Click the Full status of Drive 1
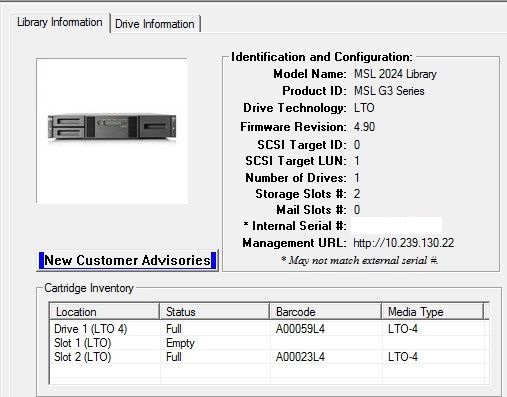507x397 pixels. click(x=174, y=329)
